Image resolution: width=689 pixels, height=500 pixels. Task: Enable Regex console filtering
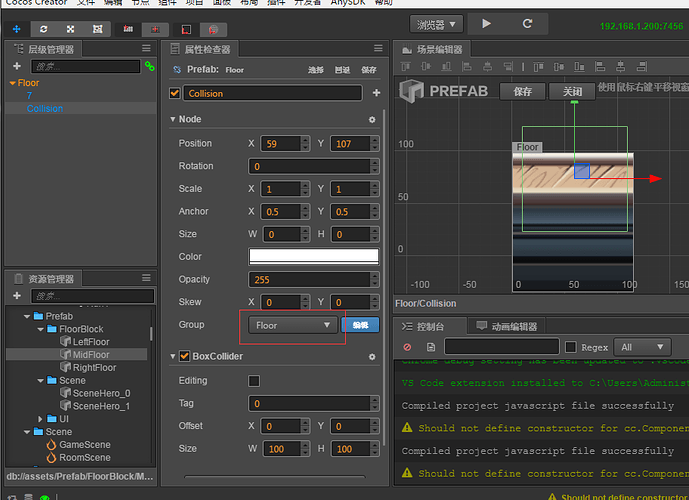click(571, 347)
